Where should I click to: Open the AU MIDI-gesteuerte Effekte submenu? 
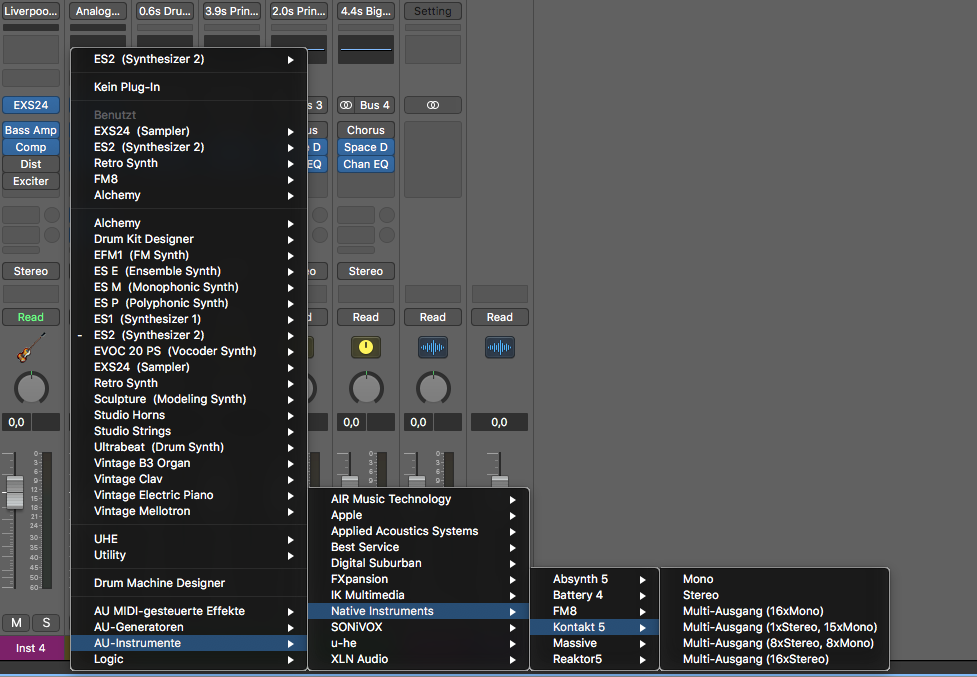(189, 611)
